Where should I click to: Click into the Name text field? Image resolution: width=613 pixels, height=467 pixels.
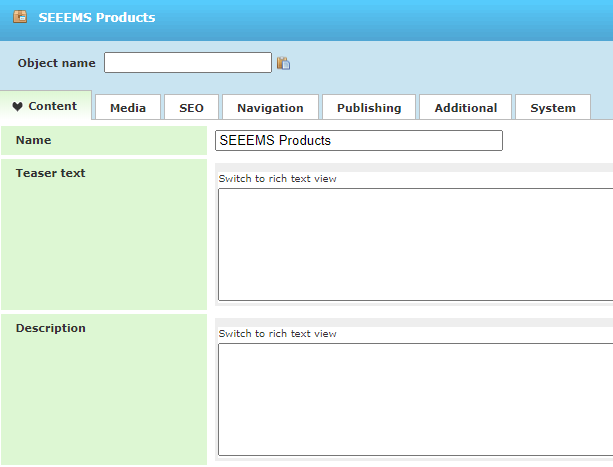(358, 140)
